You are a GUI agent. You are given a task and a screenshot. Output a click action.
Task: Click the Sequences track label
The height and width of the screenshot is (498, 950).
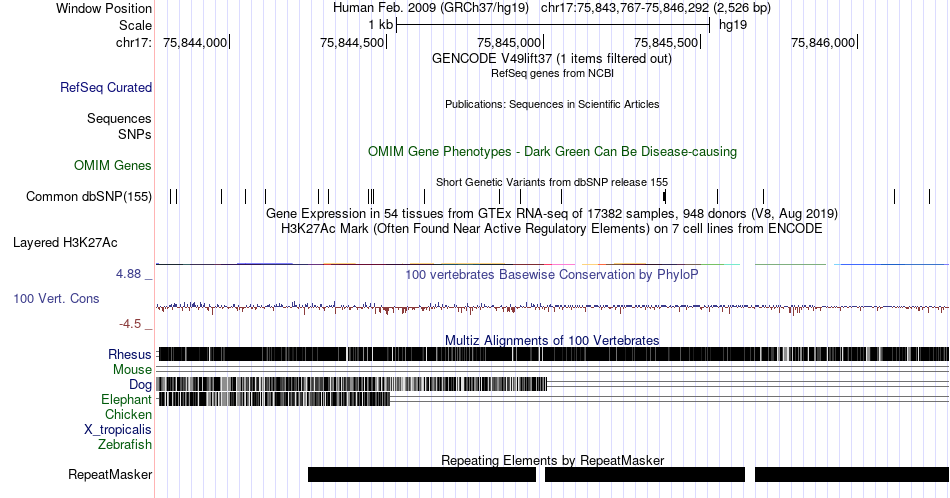click(x=119, y=118)
